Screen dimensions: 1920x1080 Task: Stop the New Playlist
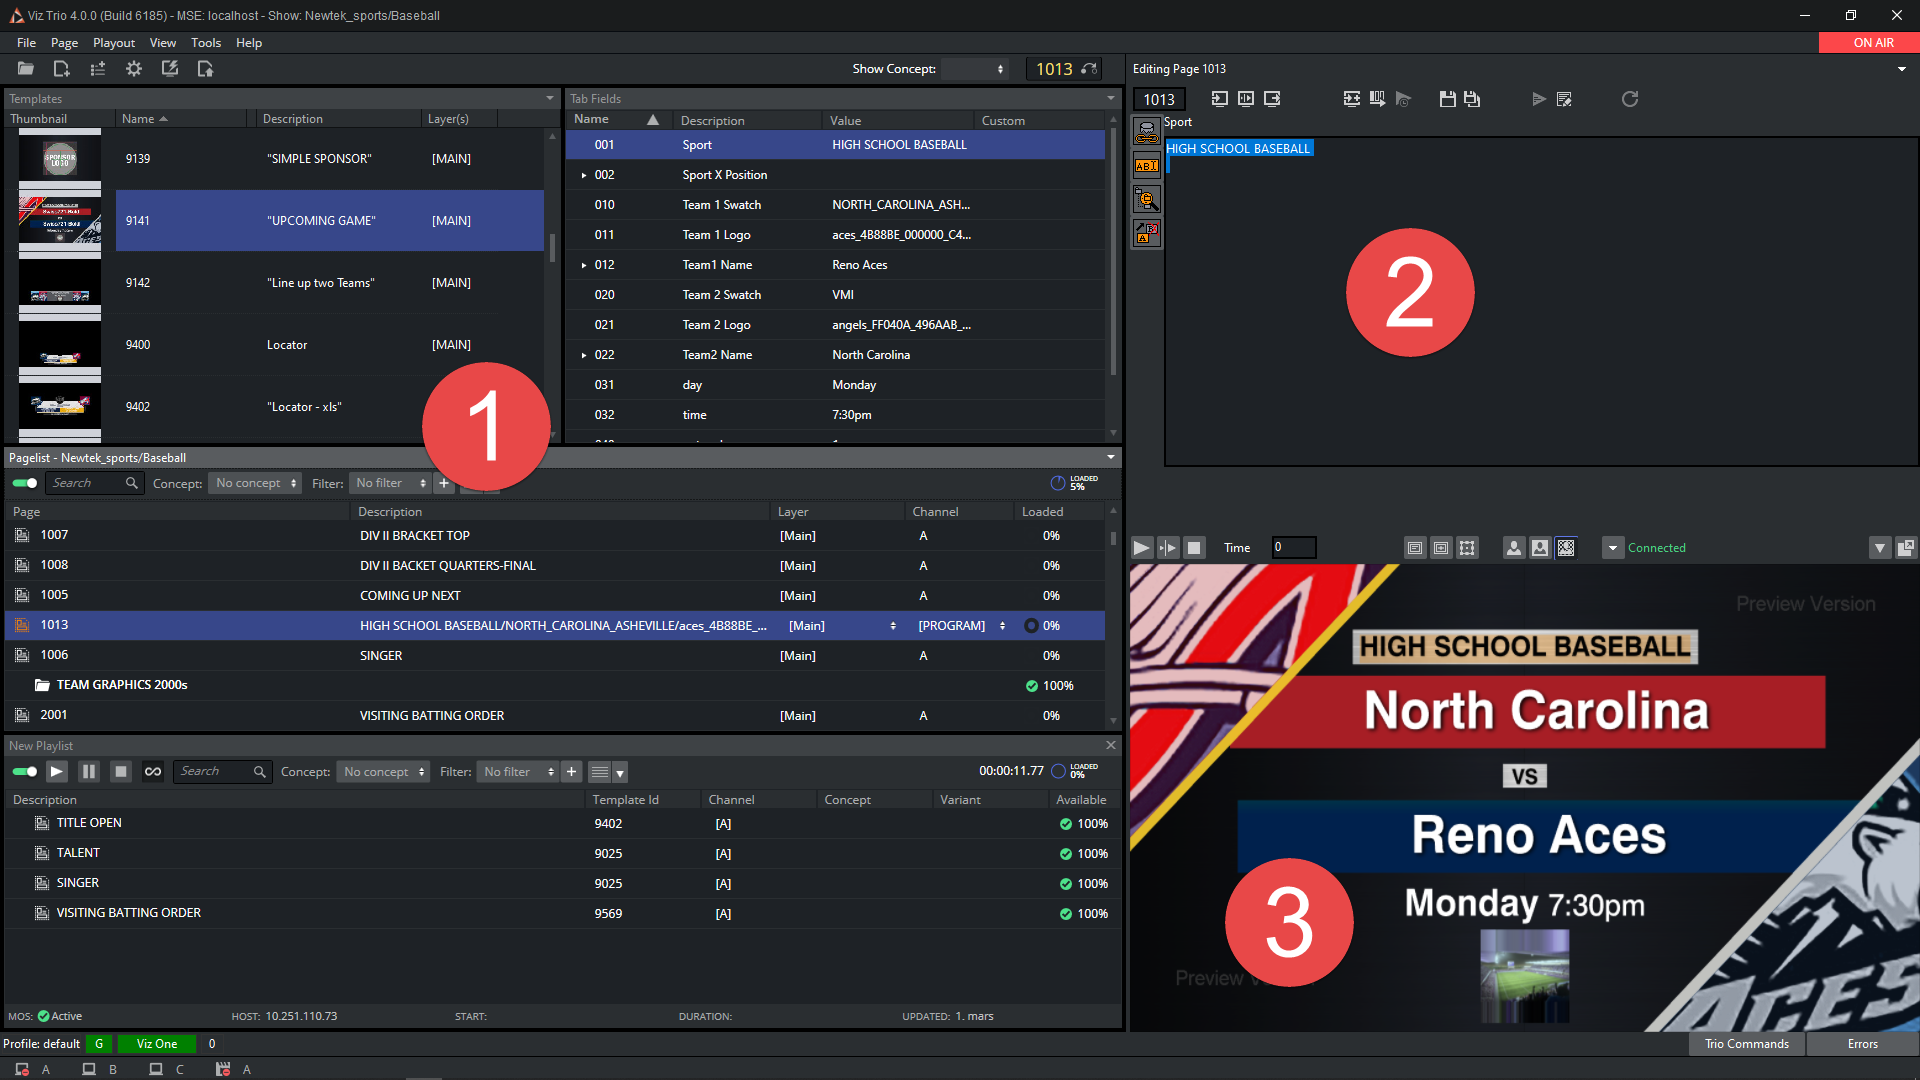click(121, 772)
